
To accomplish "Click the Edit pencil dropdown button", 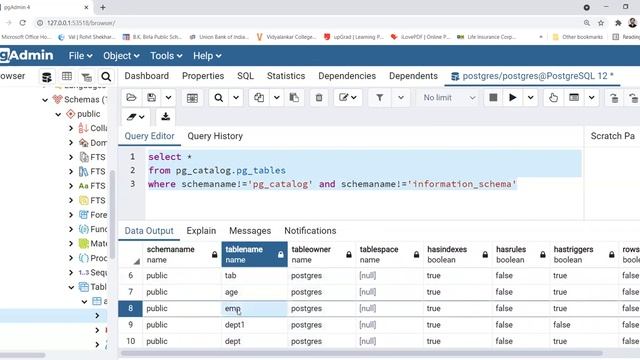I will (348, 98).
